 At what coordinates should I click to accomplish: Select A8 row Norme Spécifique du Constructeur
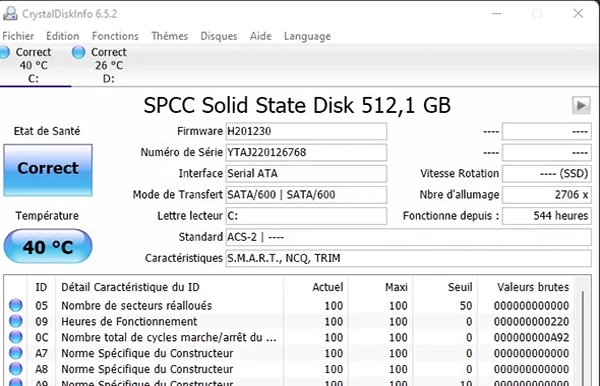click(x=289, y=369)
